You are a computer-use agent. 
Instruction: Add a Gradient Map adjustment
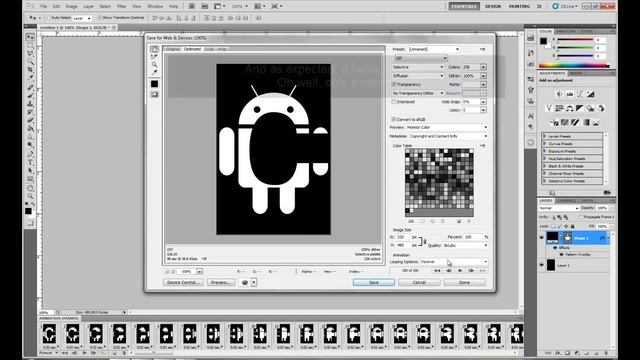(586, 122)
